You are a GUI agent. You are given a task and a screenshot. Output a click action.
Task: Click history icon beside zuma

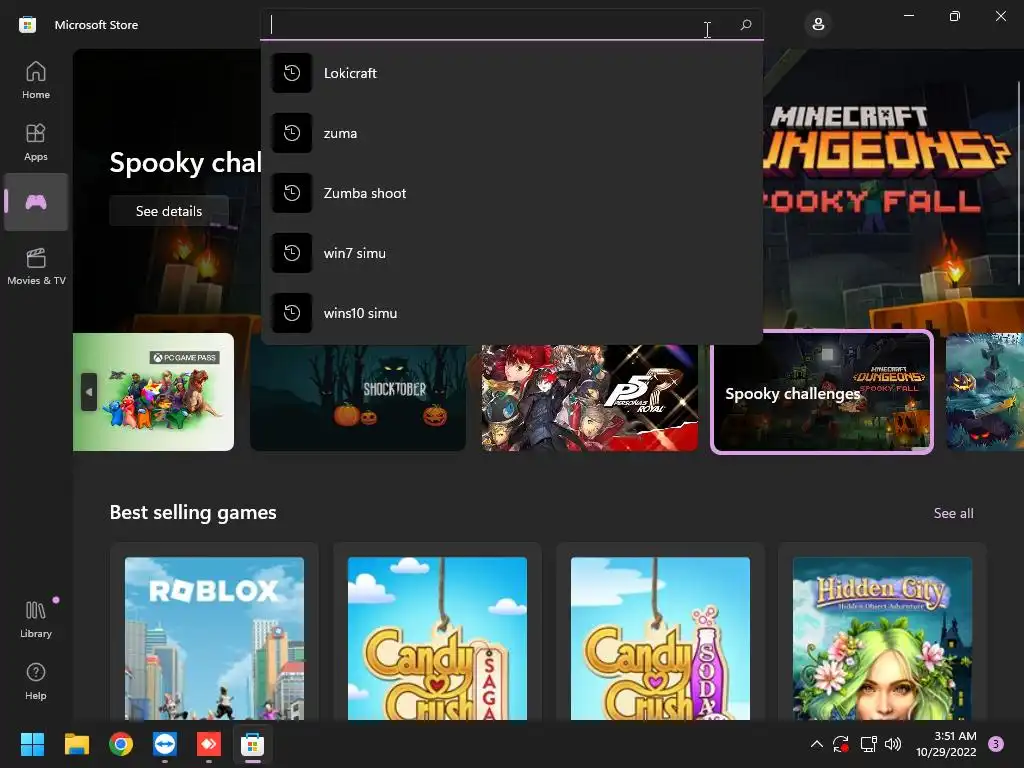tap(292, 133)
